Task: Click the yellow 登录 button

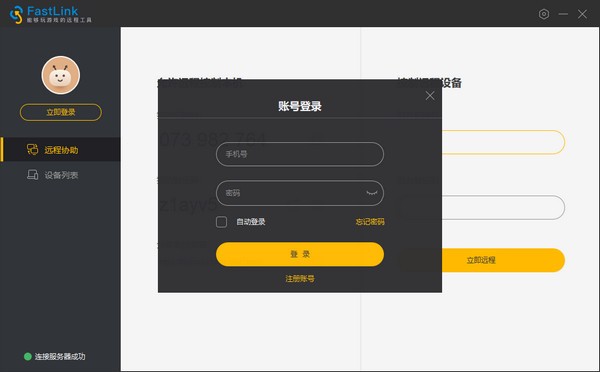Action: 300,254
